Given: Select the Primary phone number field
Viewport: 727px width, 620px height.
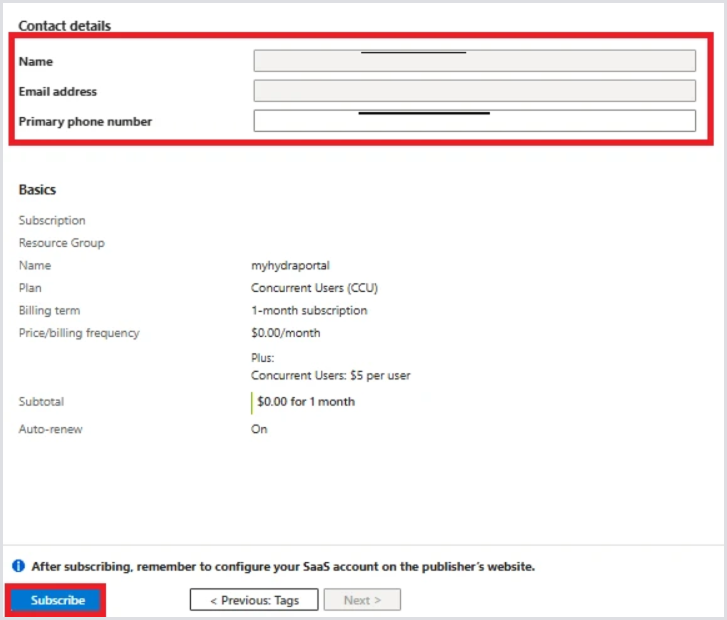Looking at the screenshot, I should click(474, 121).
